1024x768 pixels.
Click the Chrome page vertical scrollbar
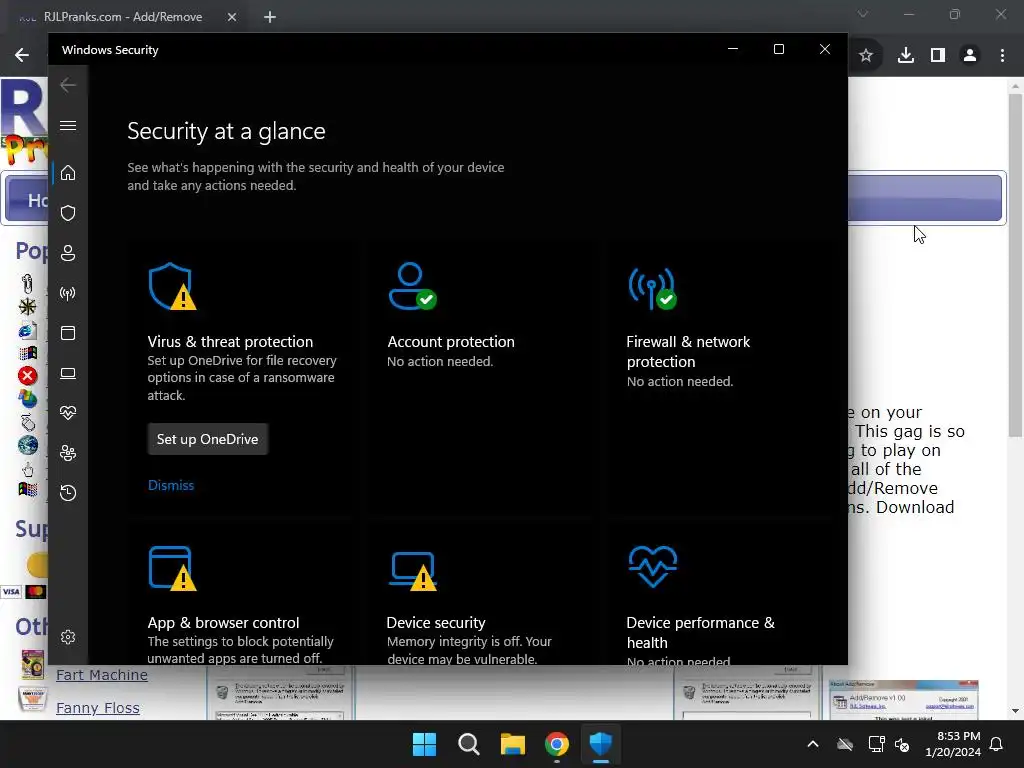click(x=1015, y=266)
